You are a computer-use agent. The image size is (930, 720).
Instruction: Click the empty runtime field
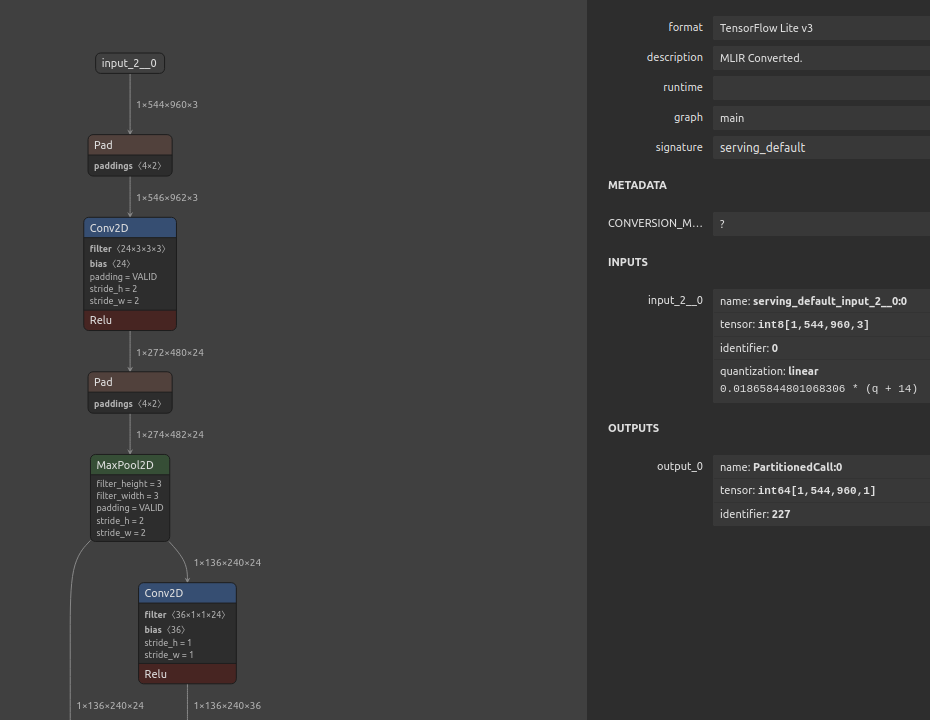pyautogui.click(x=820, y=88)
